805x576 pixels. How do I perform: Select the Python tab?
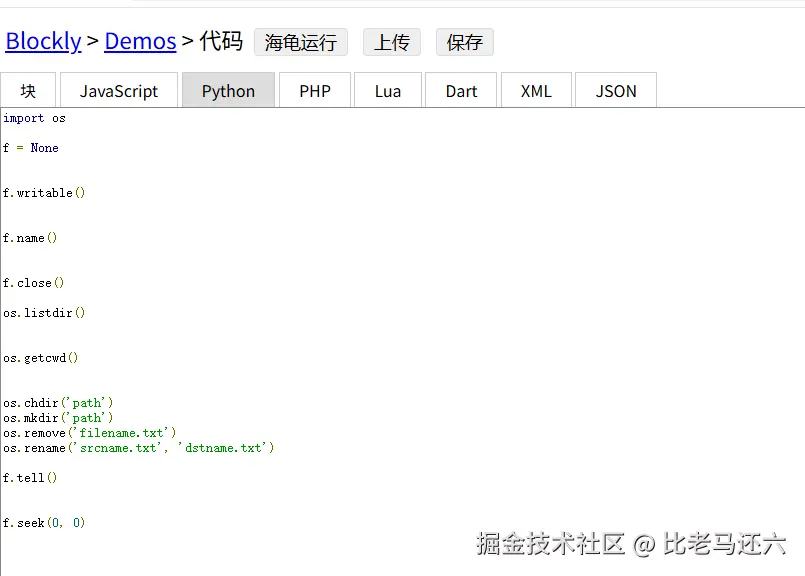pyautogui.click(x=228, y=91)
